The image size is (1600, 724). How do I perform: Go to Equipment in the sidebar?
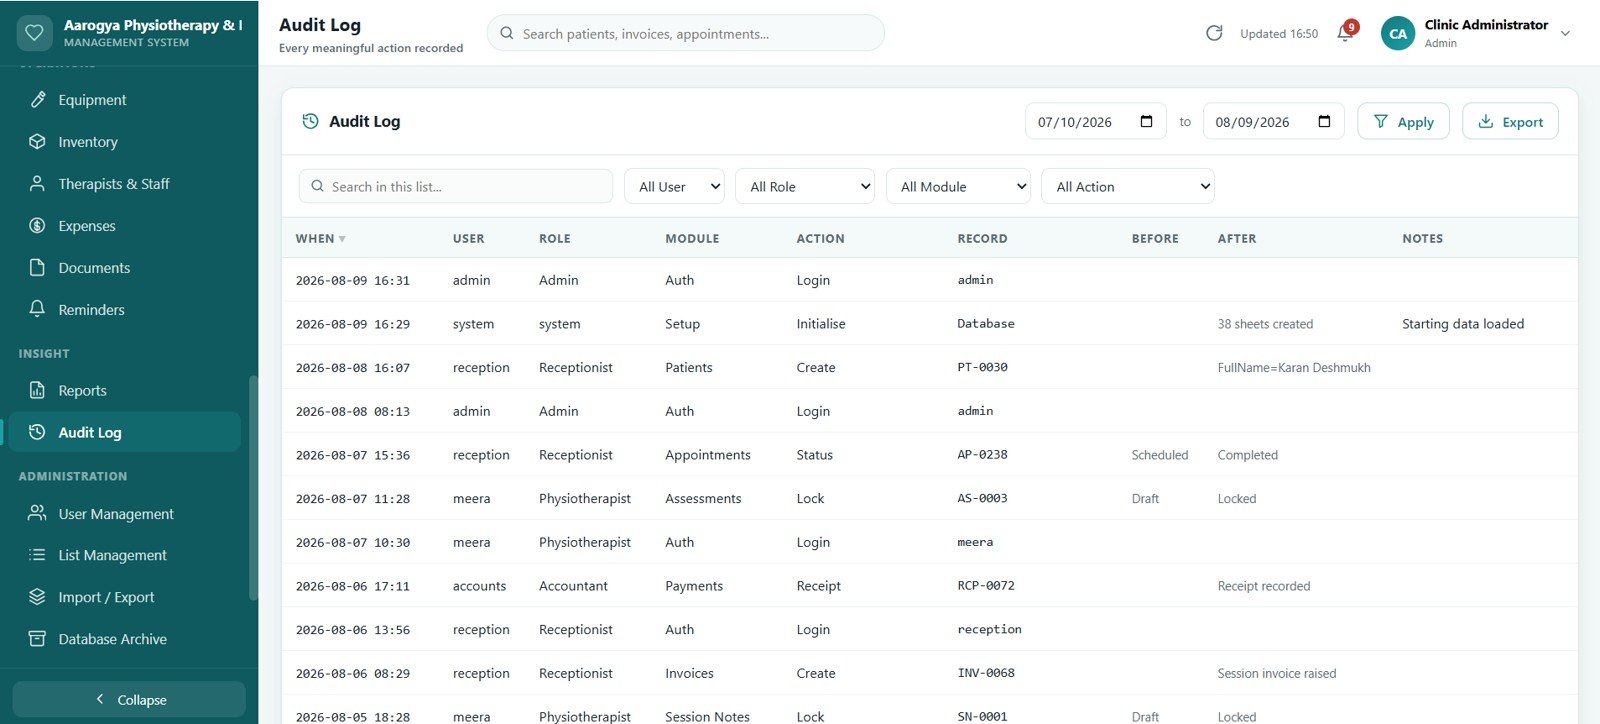124,100
